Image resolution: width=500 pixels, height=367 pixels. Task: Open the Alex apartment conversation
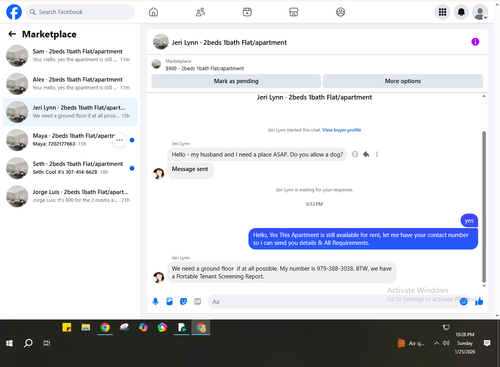coord(70,84)
